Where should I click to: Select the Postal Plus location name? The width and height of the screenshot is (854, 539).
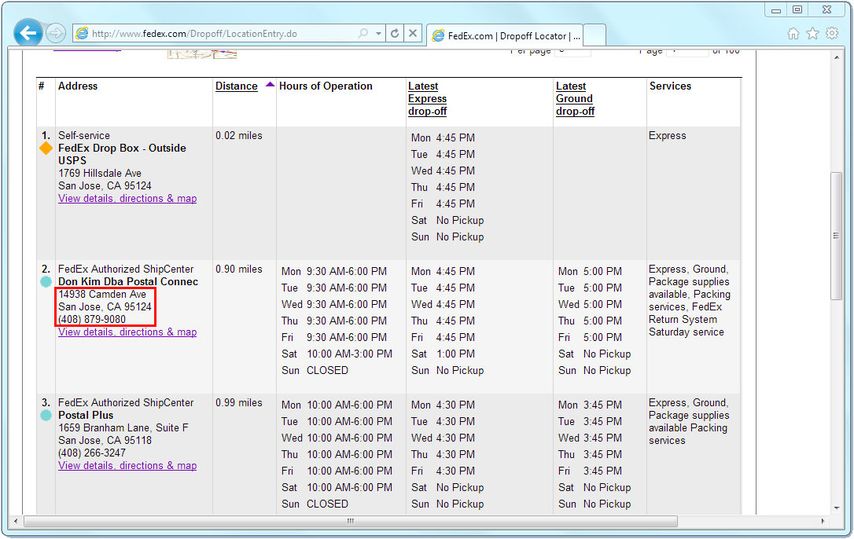[86, 415]
